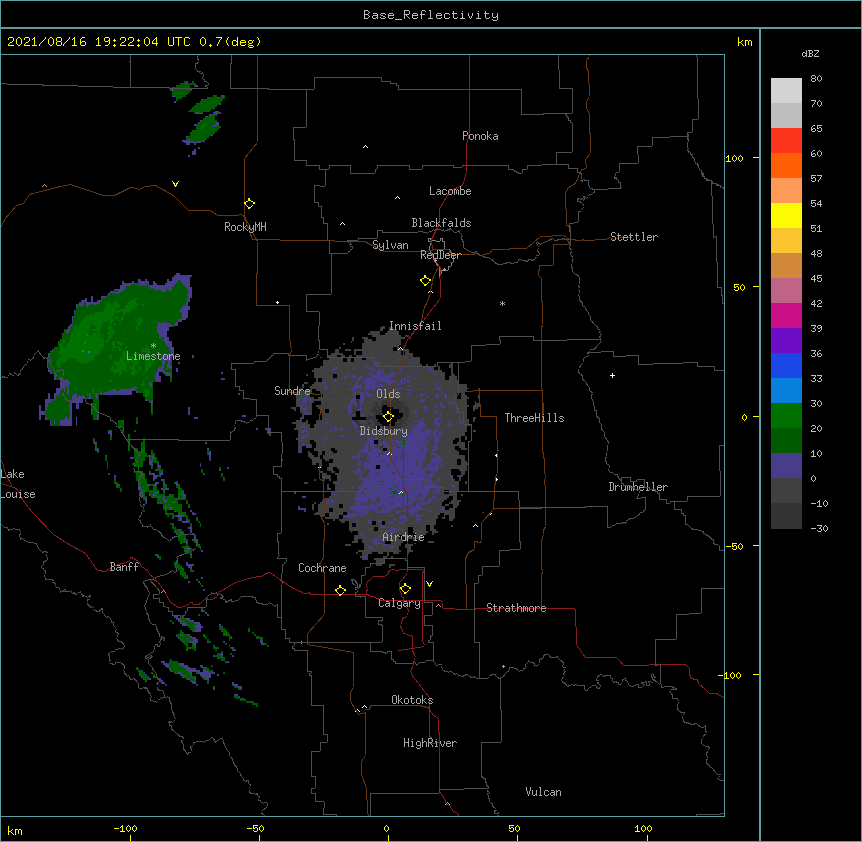This screenshot has height=842, width=862.
Task: Click the yellow v marker east of Calgary diamond
Action: click(x=429, y=584)
